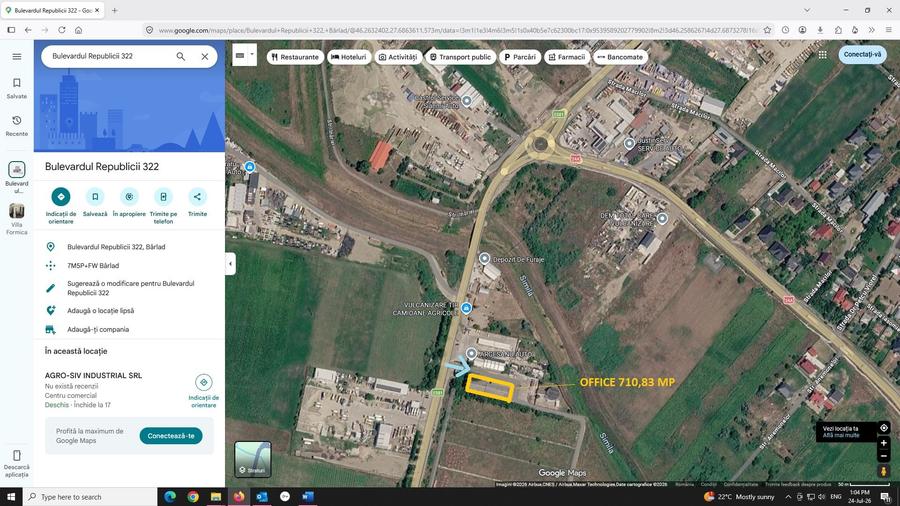This screenshot has height=506, width=900.
Task: Click the Depozit De Furaje map pin
Action: pos(484,258)
